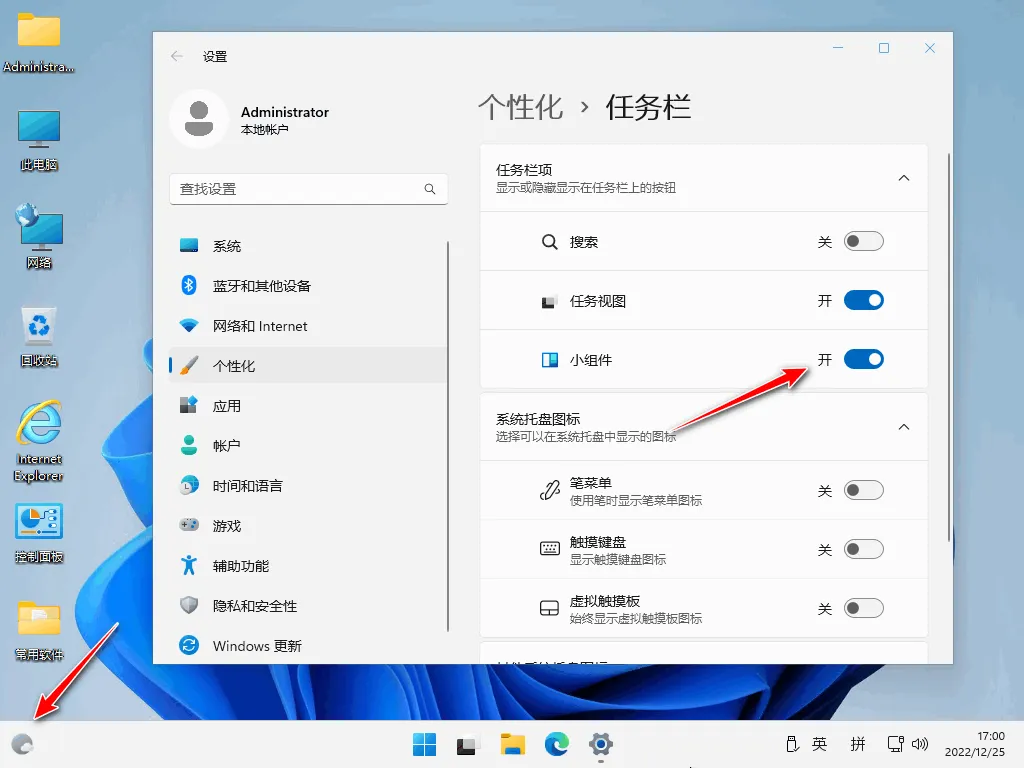This screenshot has width=1024, height=768.
Task: Select the 控制面板 desktop icon
Action: [39, 532]
